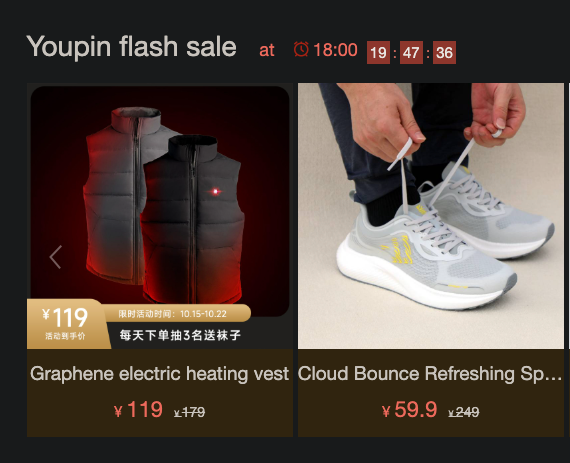Select the gray sneakers product image
The image size is (570, 463).
tap(431, 216)
